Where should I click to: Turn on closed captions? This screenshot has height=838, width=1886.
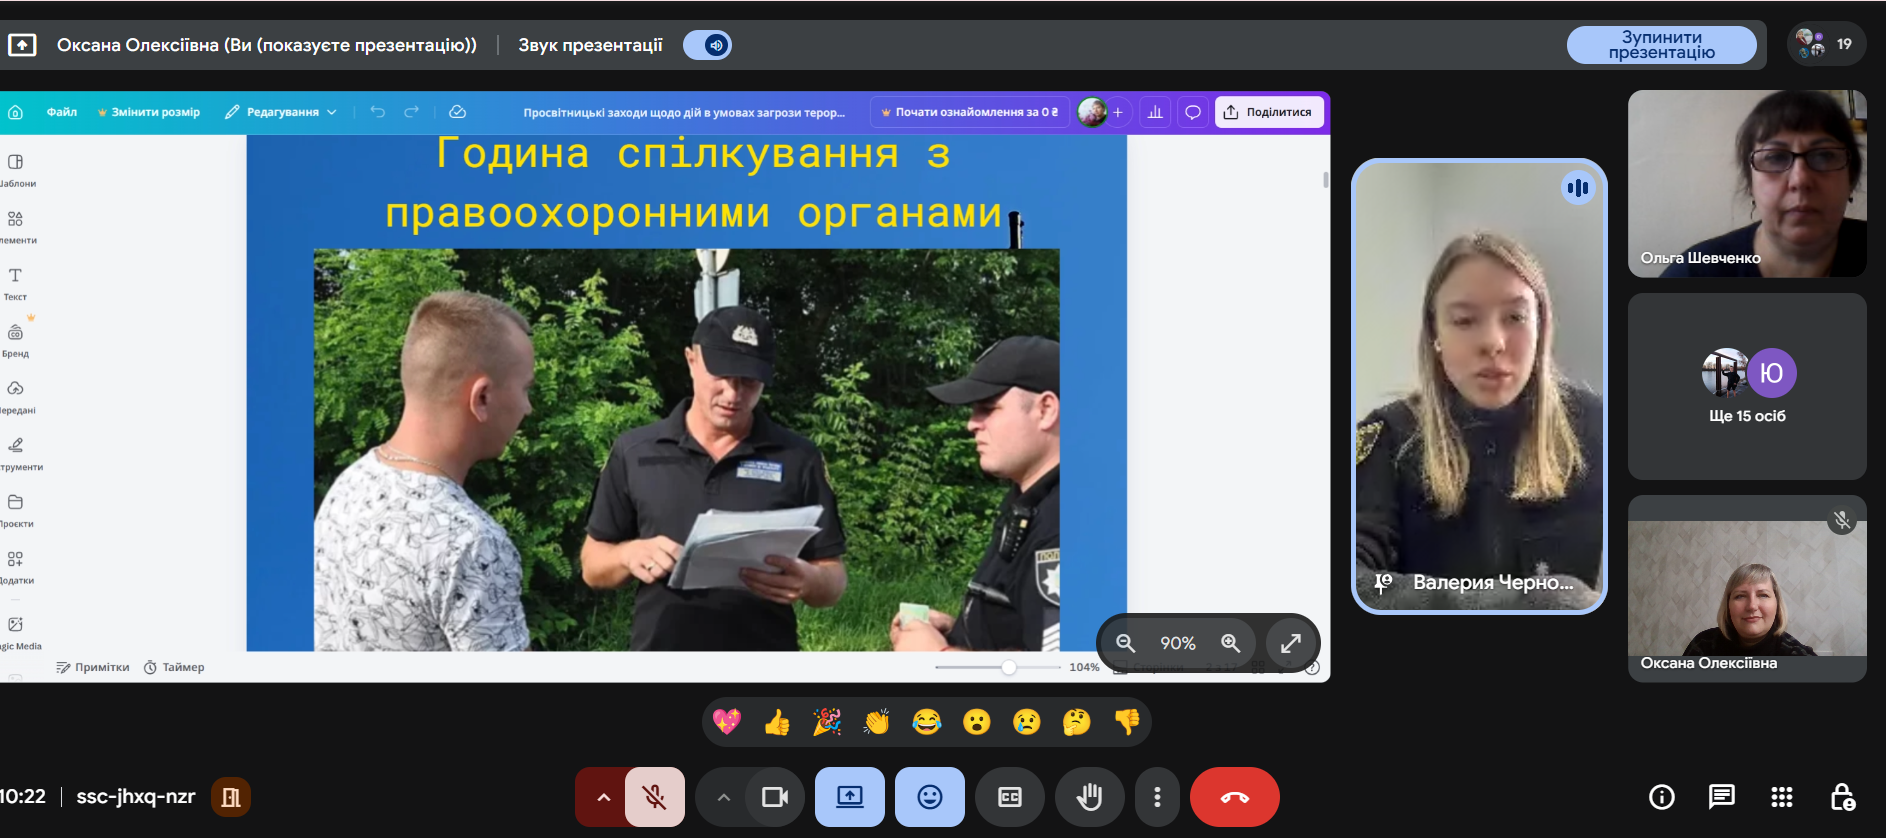1009,797
